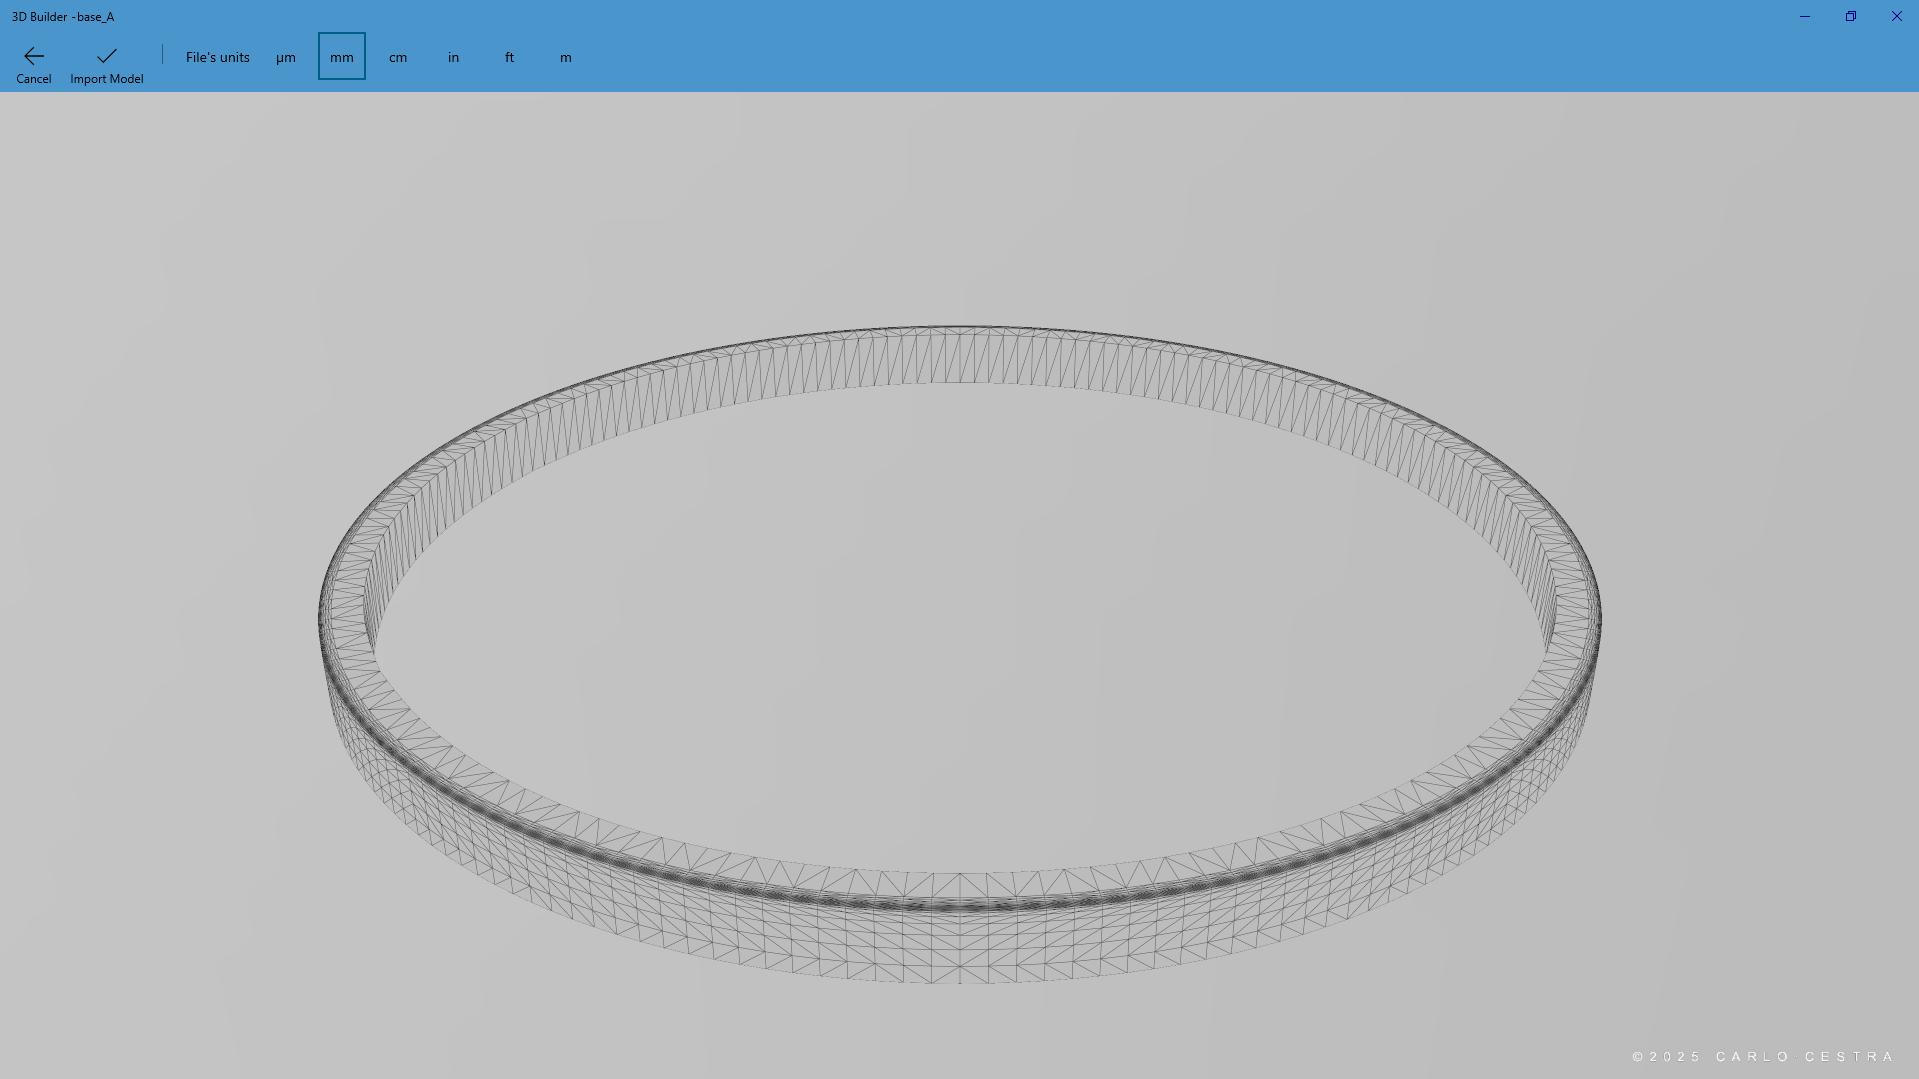Choose the mm unit option
Screen dimensions: 1919x1079
pos(342,57)
